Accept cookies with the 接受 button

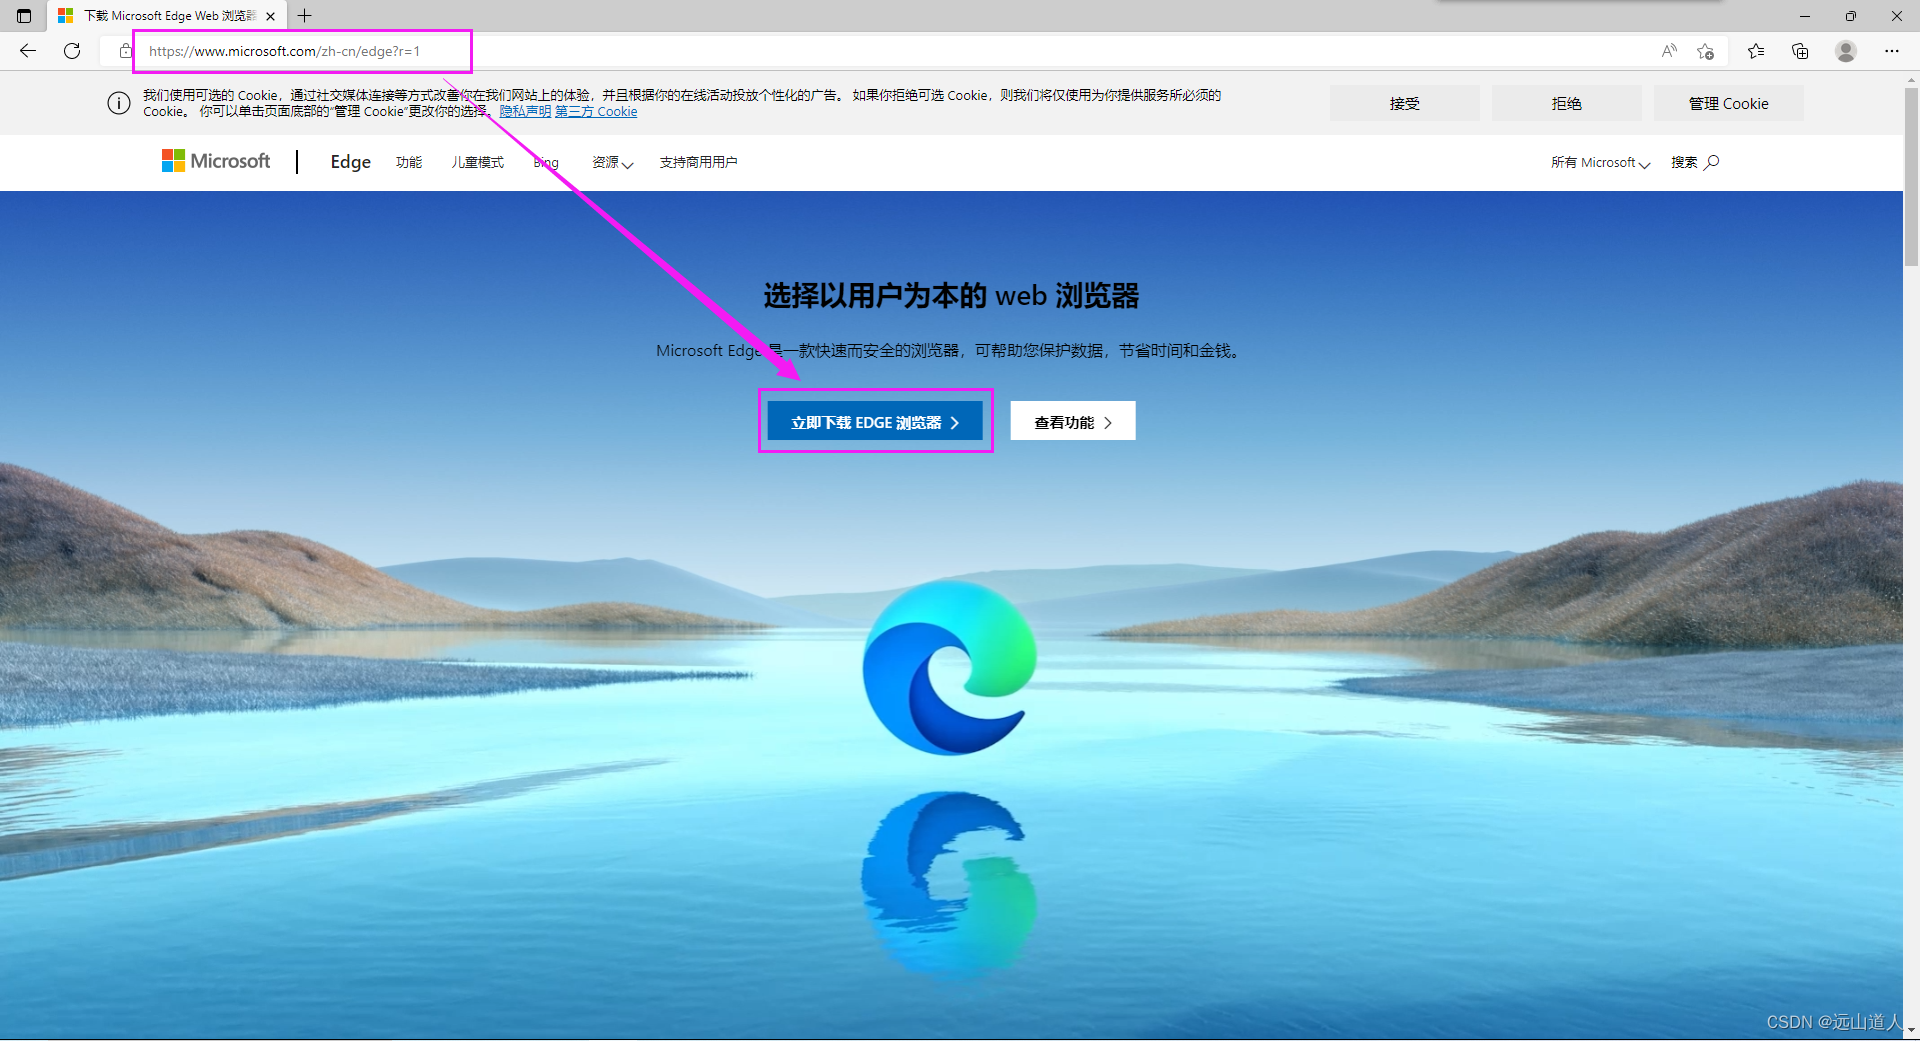(x=1404, y=104)
